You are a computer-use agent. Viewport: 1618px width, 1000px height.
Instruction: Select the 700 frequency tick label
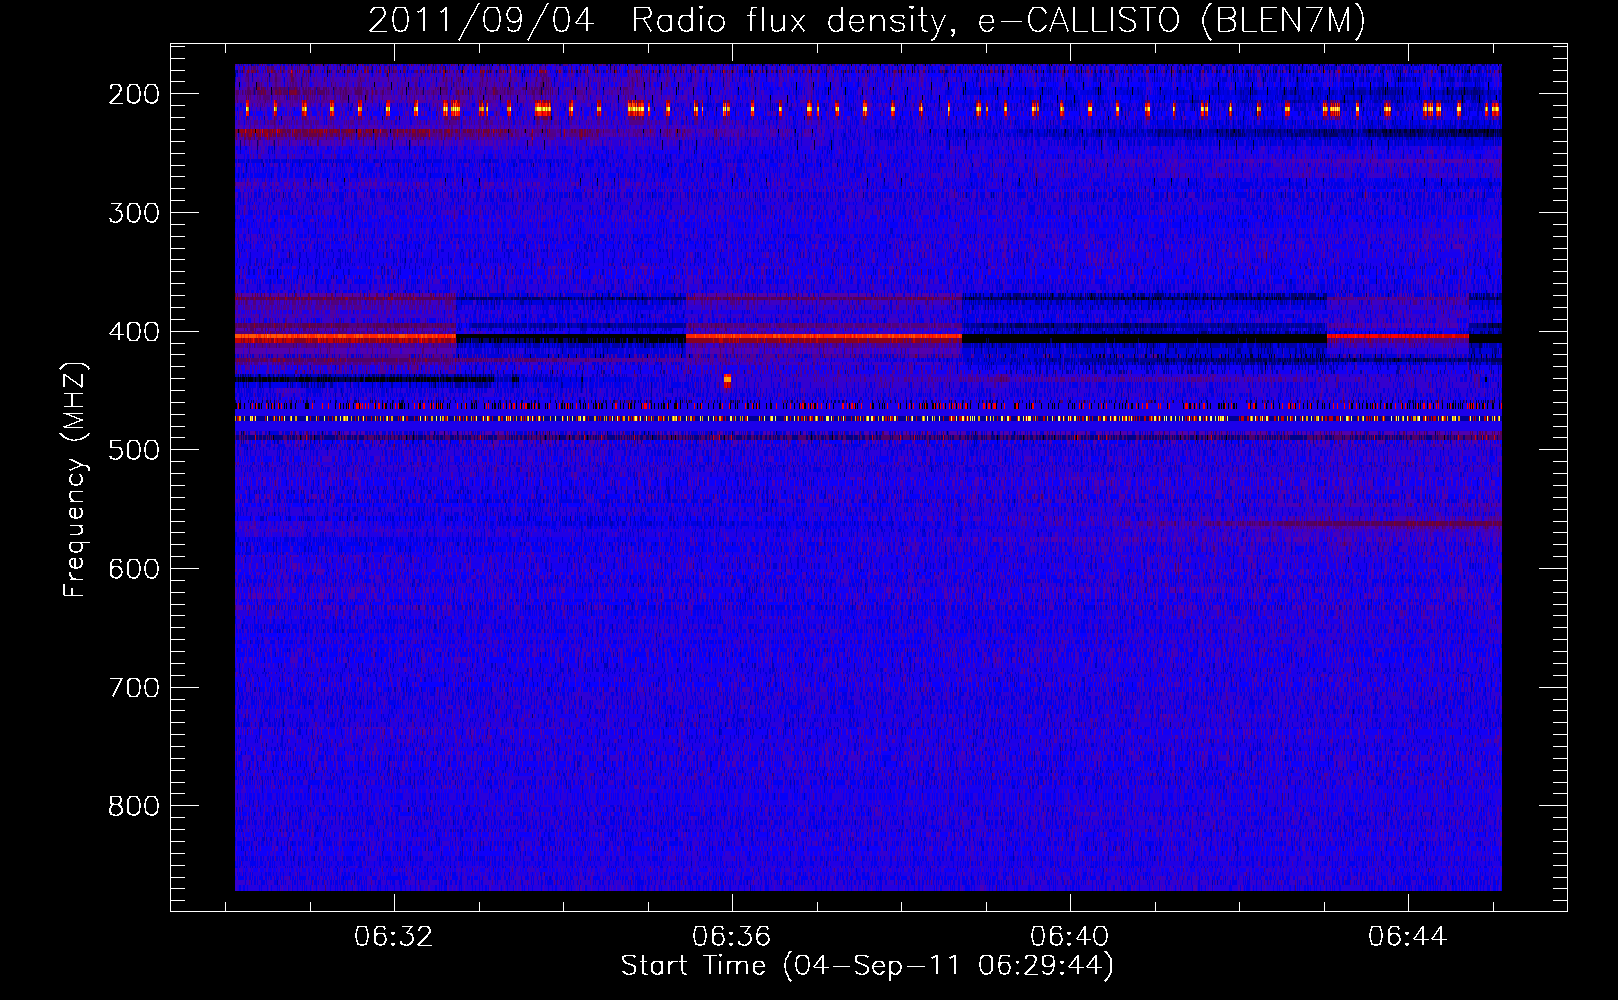(x=134, y=688)
